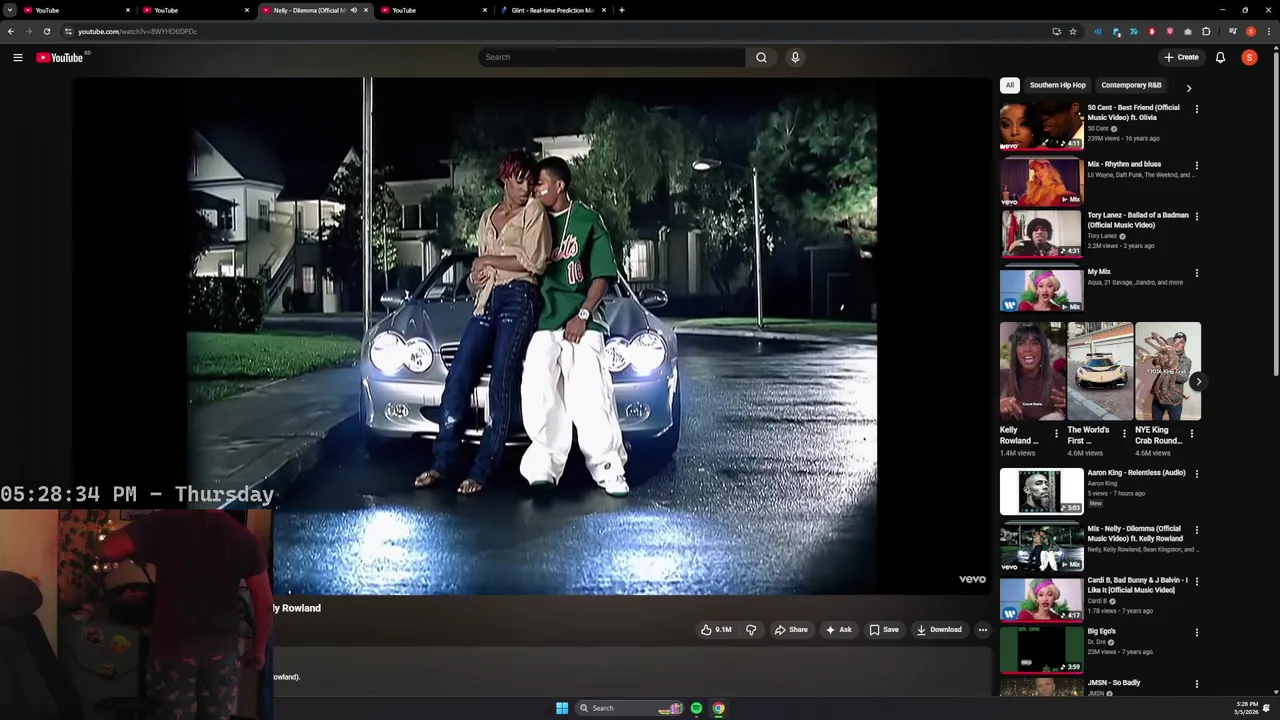Open the My Mix playlist thumbnail
Viewport: 1280px width, 720px height.
coord(1041,289)
